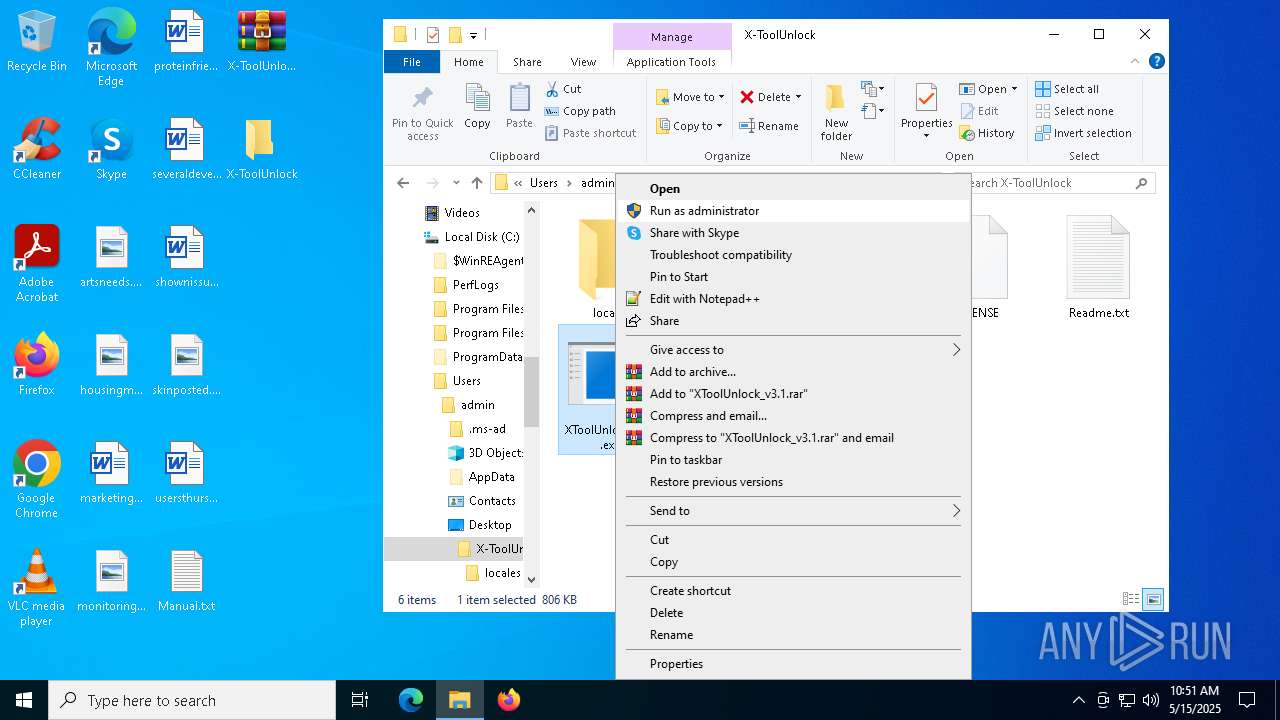This screenshot has height=720, width=1280.
Task: Click Copy path in ribbon
Action: (580, 111)
